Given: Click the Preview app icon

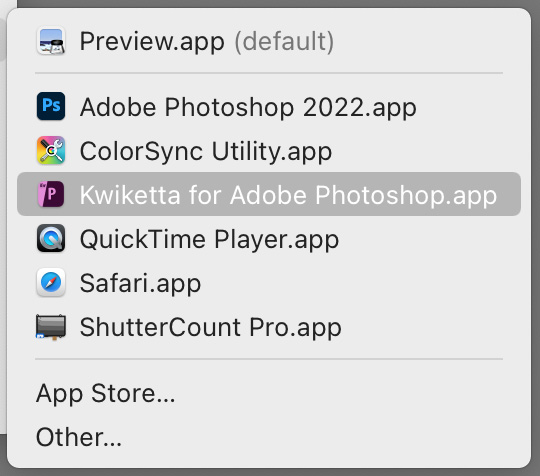Looking at the screenshot, I should pyautogui.click(x=51, y=41).
